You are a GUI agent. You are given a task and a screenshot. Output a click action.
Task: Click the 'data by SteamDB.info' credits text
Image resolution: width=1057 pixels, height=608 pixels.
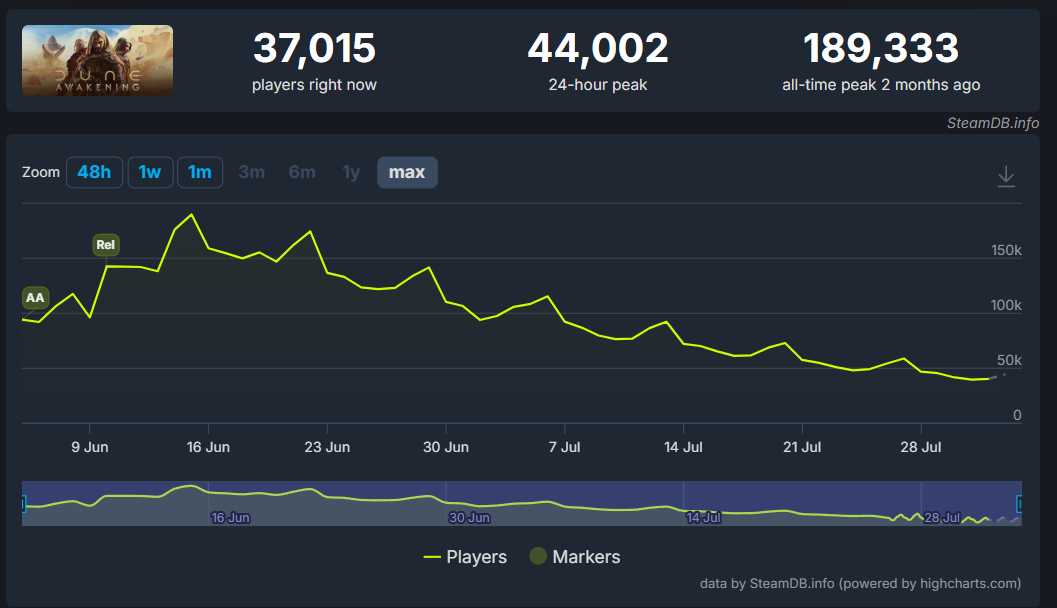pyautogui.click(x=860, y=584)
